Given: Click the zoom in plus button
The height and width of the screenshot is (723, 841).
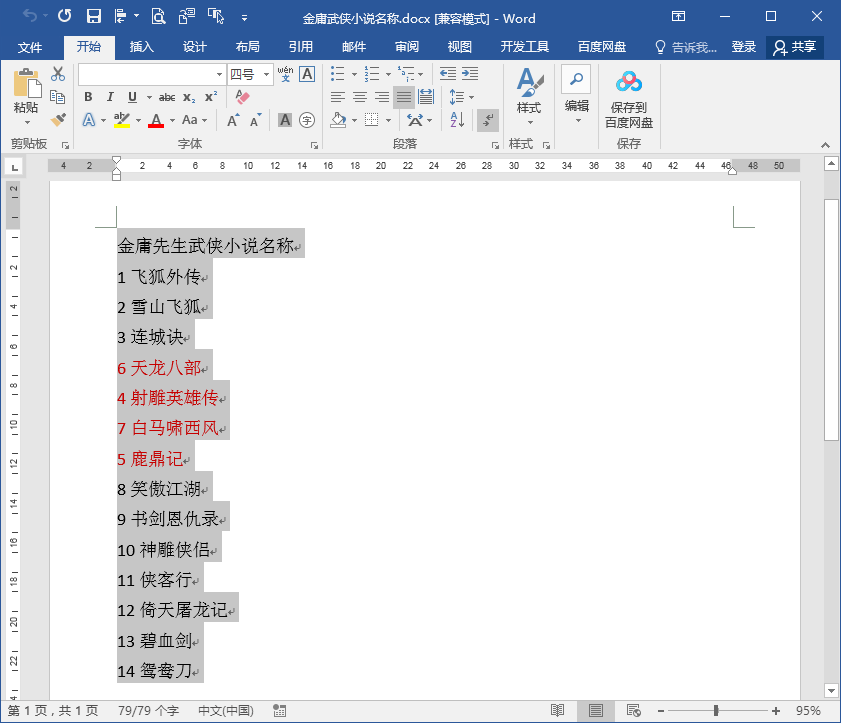Looking at the screenshot, I should 776,711.
